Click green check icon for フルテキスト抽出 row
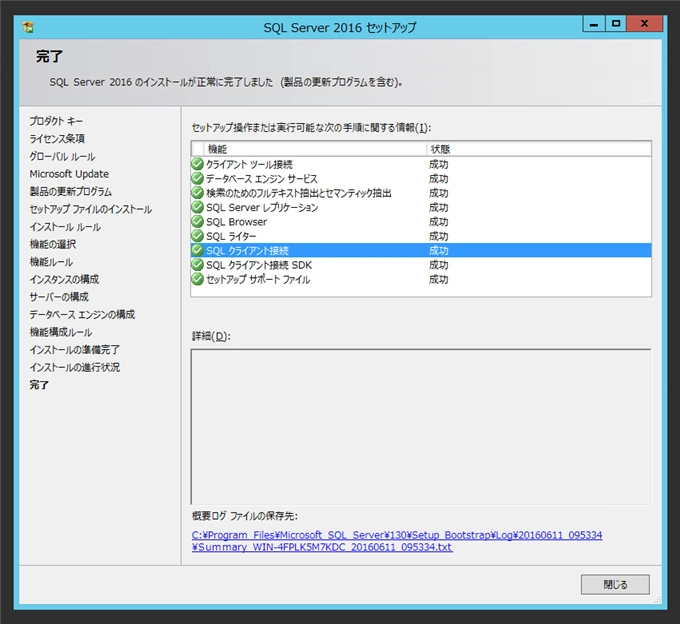 [197, 193]
